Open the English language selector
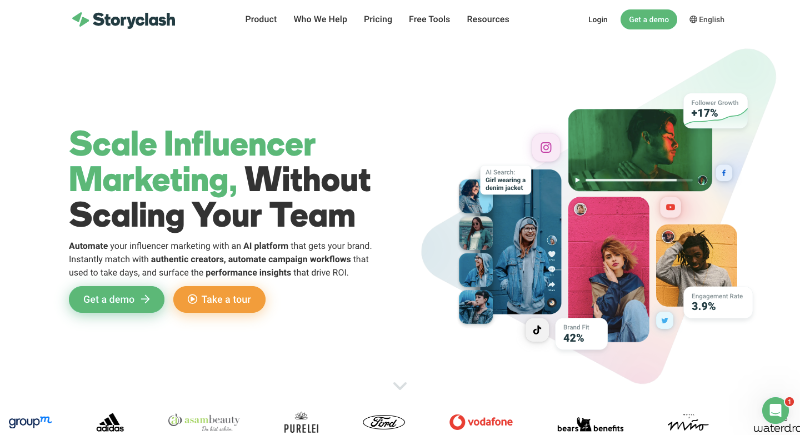 pos(707,19)
